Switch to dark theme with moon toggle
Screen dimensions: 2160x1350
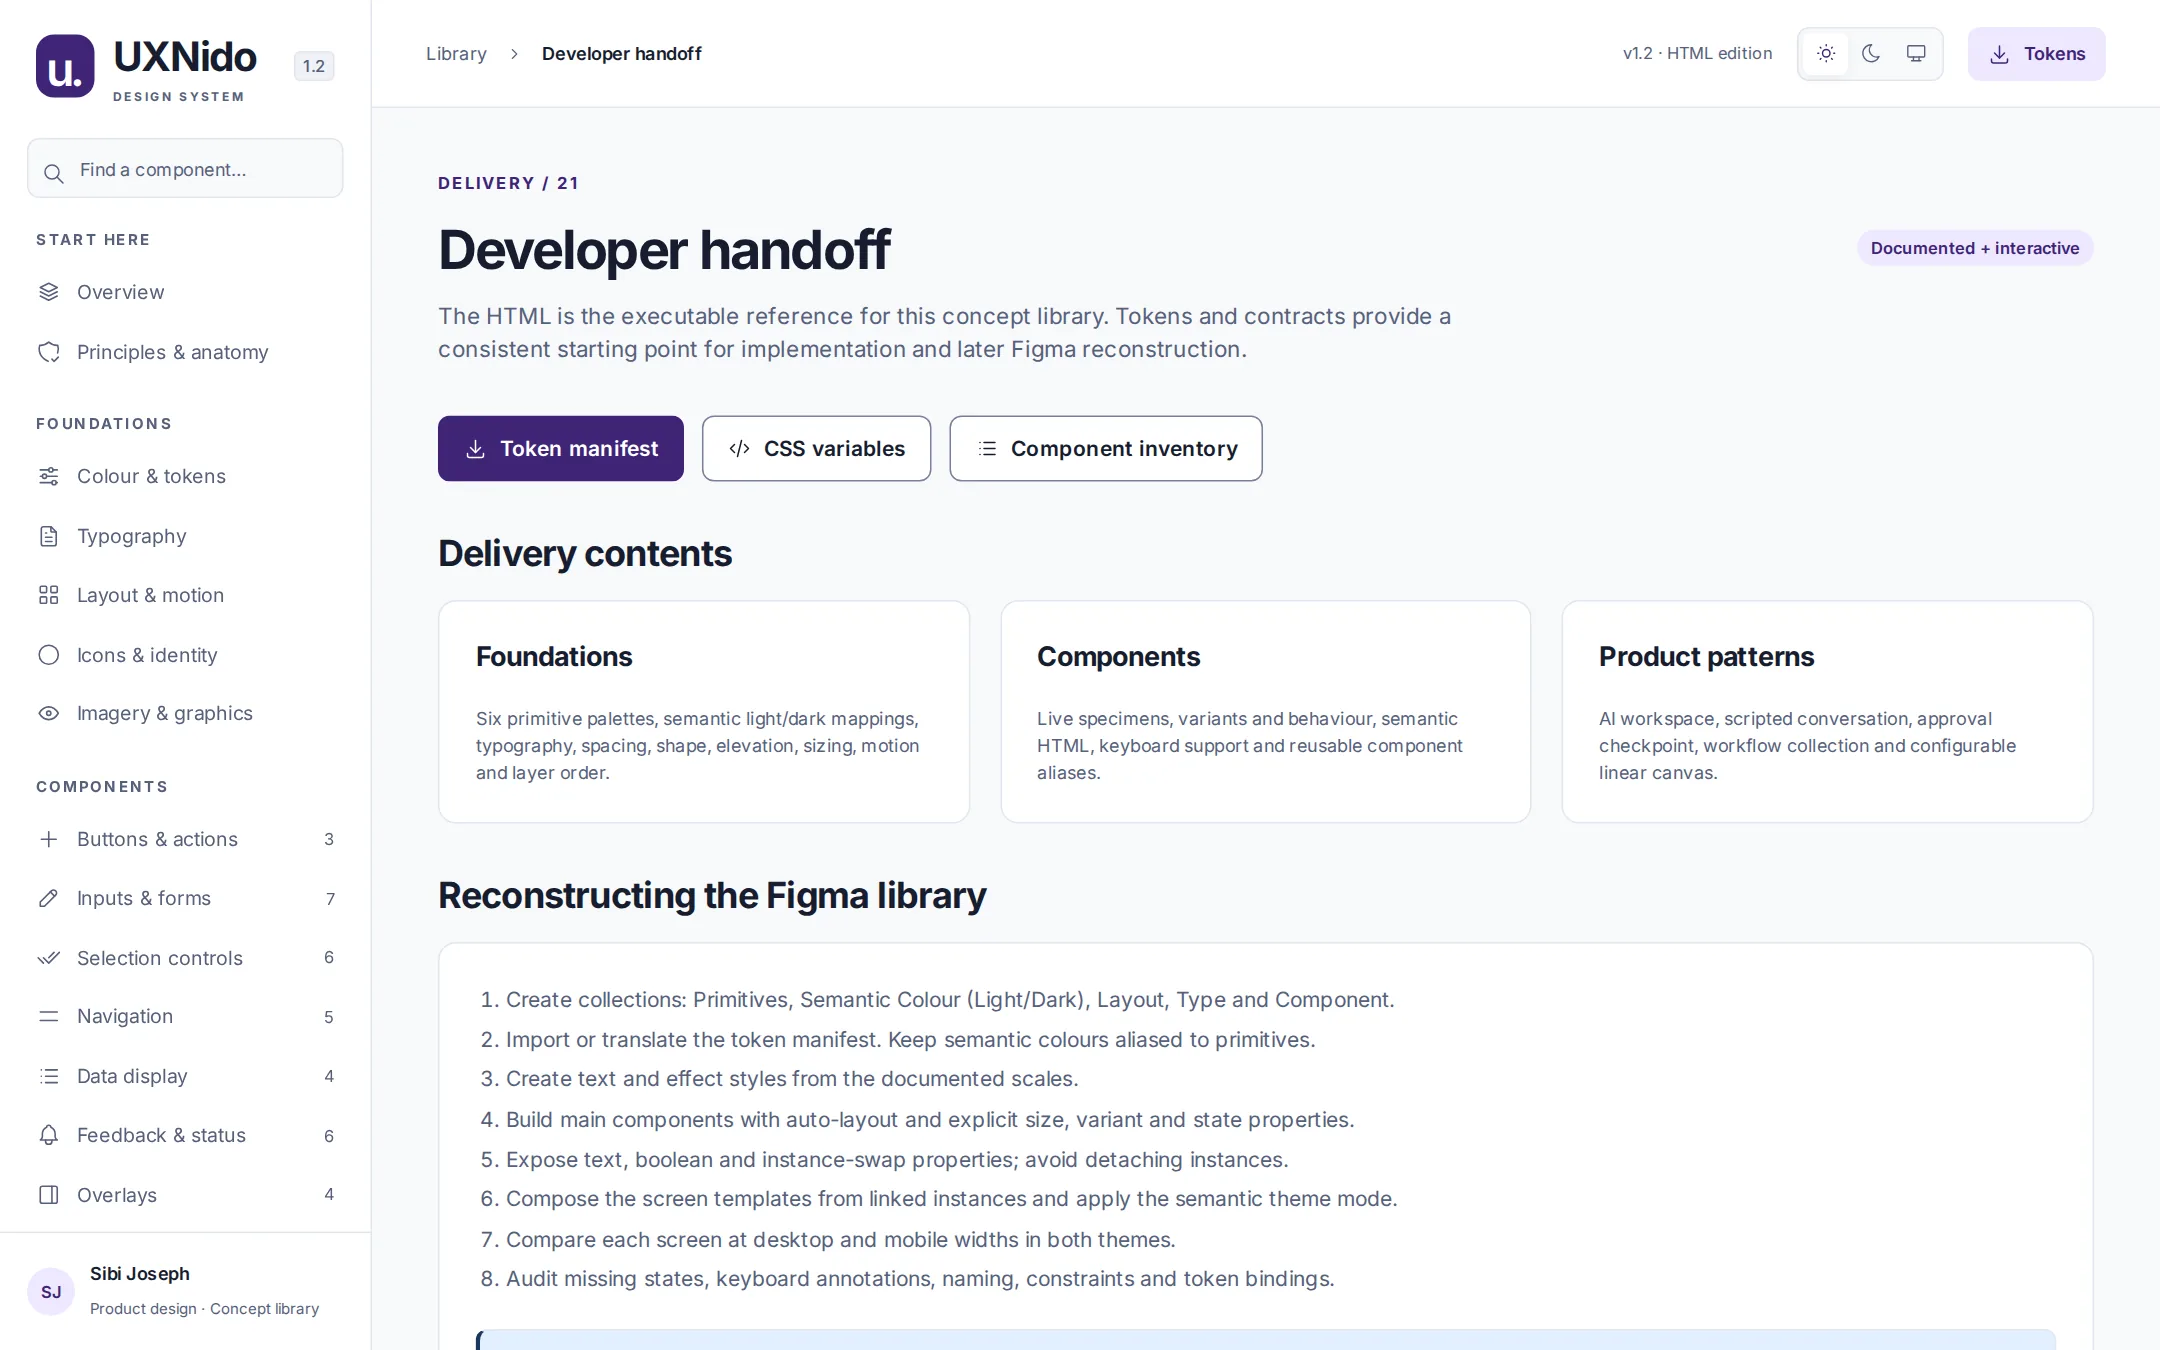tap(1871, 54)
